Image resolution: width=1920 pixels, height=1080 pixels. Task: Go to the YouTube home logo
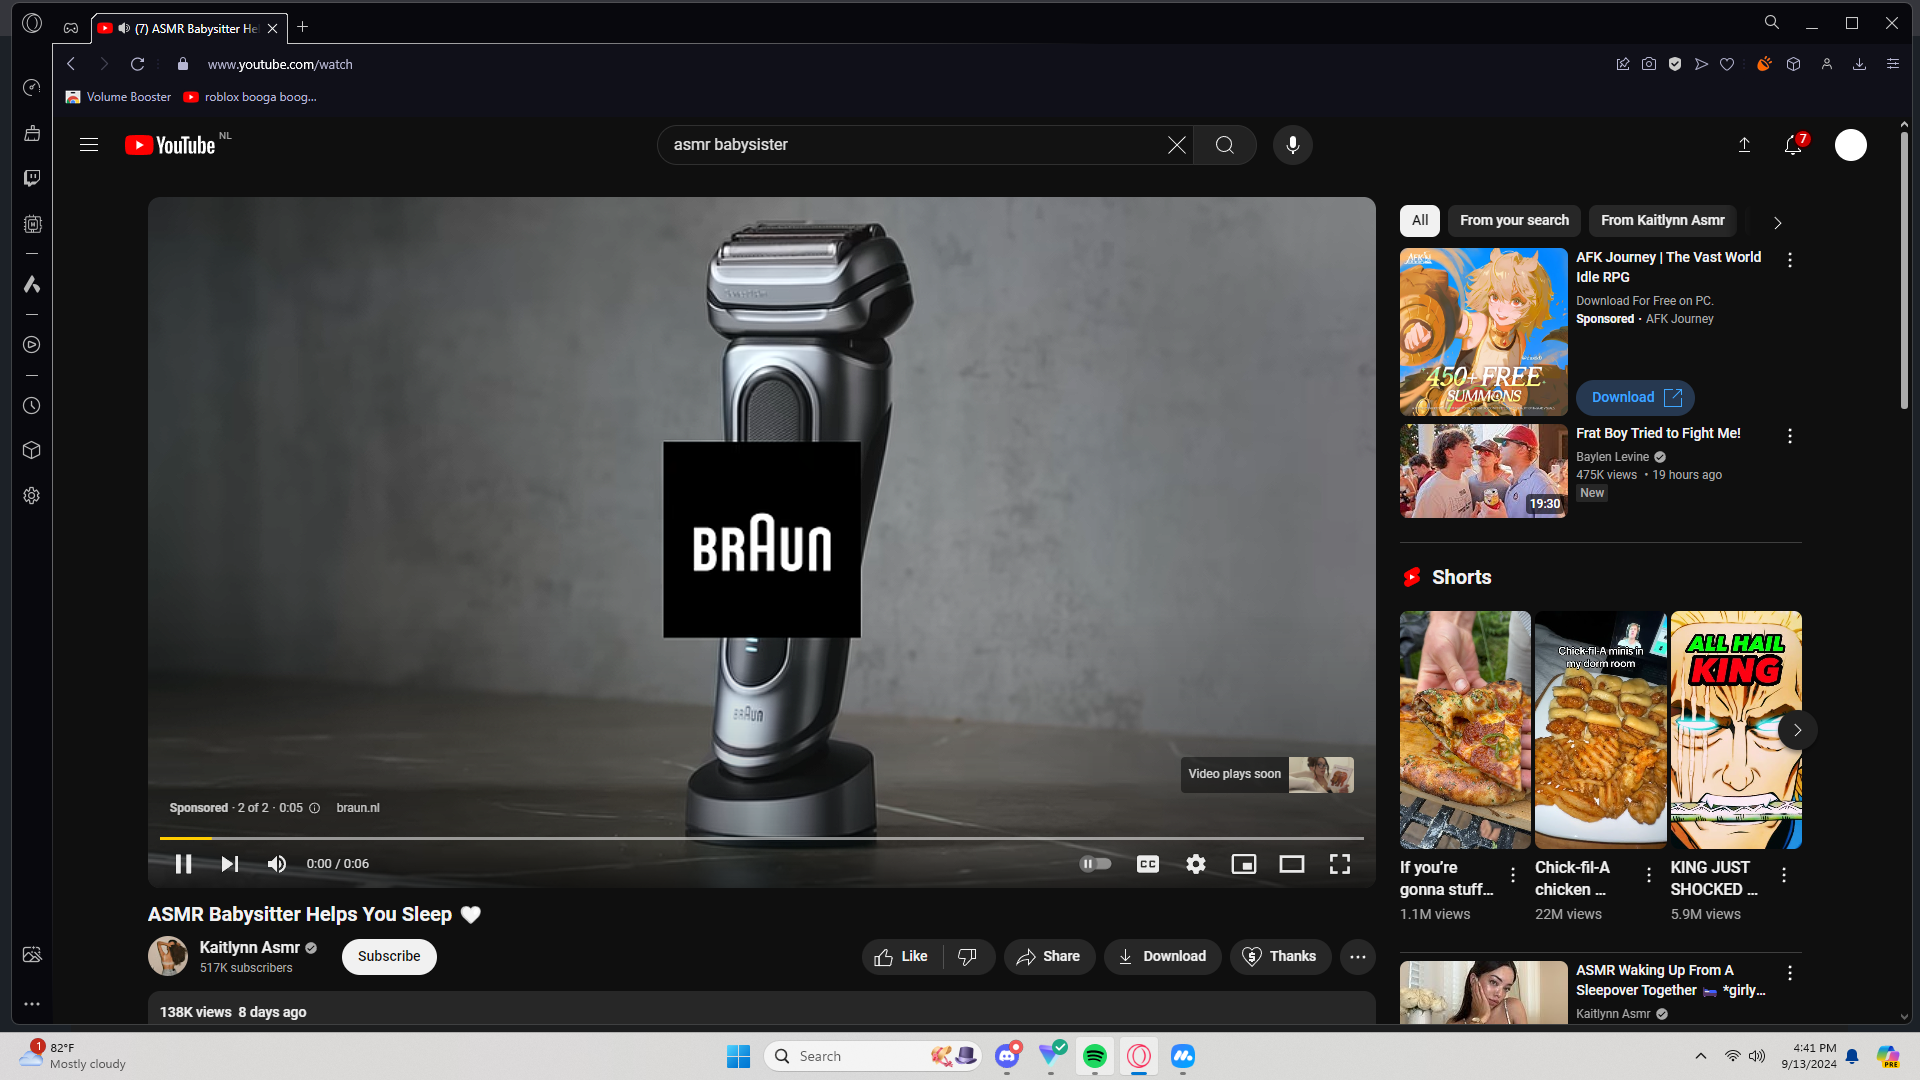click(x=171, y=146)
